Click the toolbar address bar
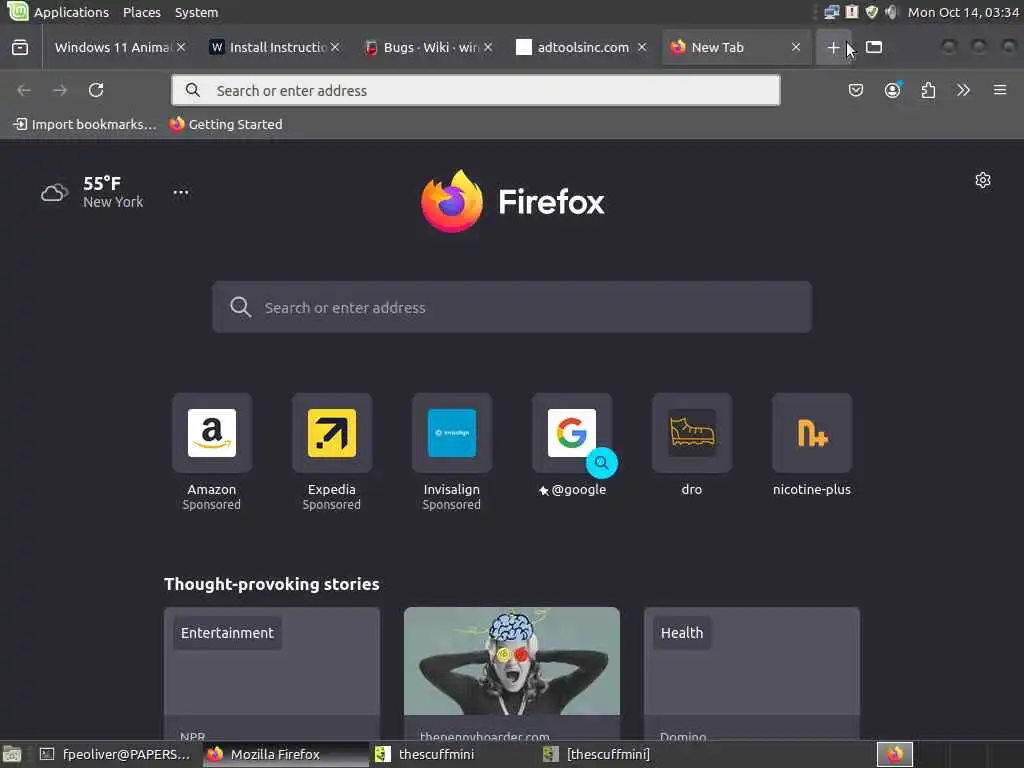 pos(475,90)
